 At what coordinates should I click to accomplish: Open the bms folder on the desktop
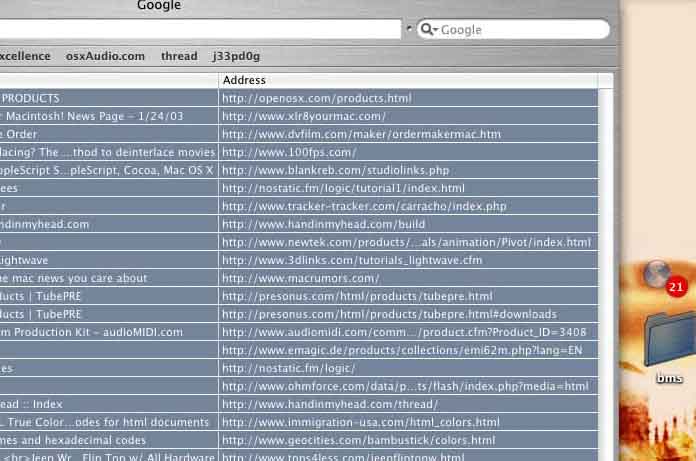click(670, 339)
